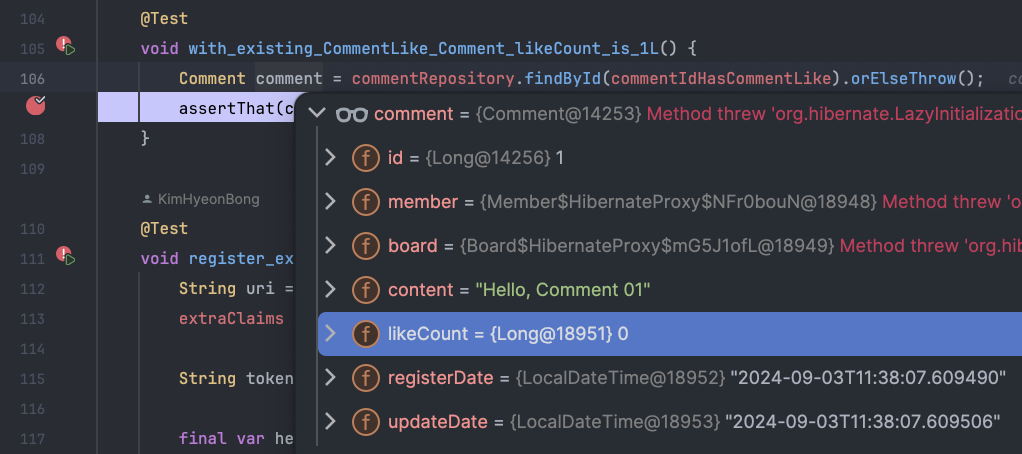Click the field icon next to updateDate
The image size is (1022, 454).
point(366,421)
